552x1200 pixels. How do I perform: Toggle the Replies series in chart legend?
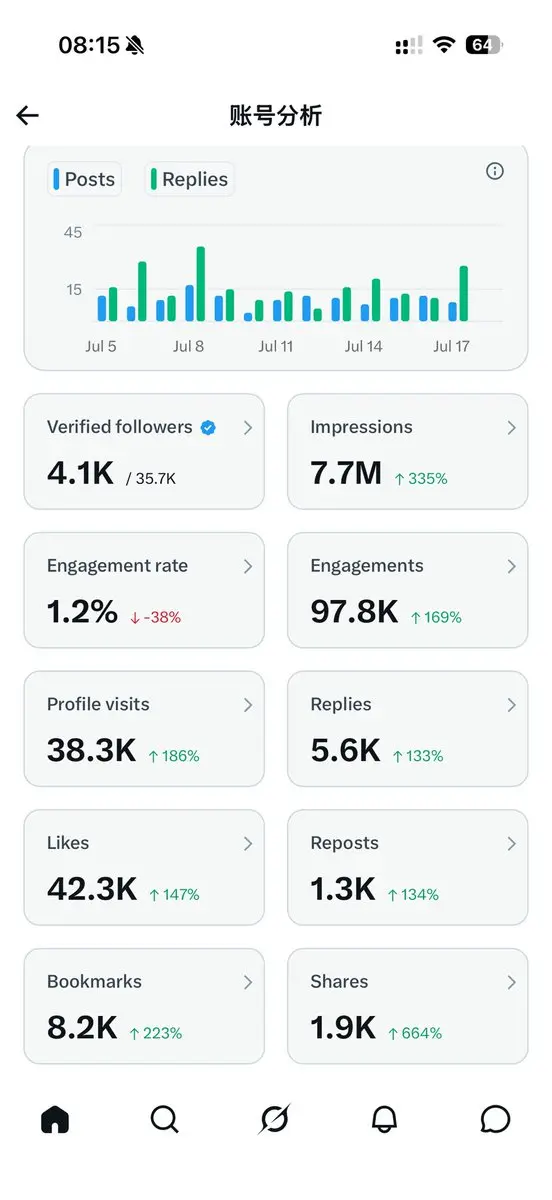(190, 179)
